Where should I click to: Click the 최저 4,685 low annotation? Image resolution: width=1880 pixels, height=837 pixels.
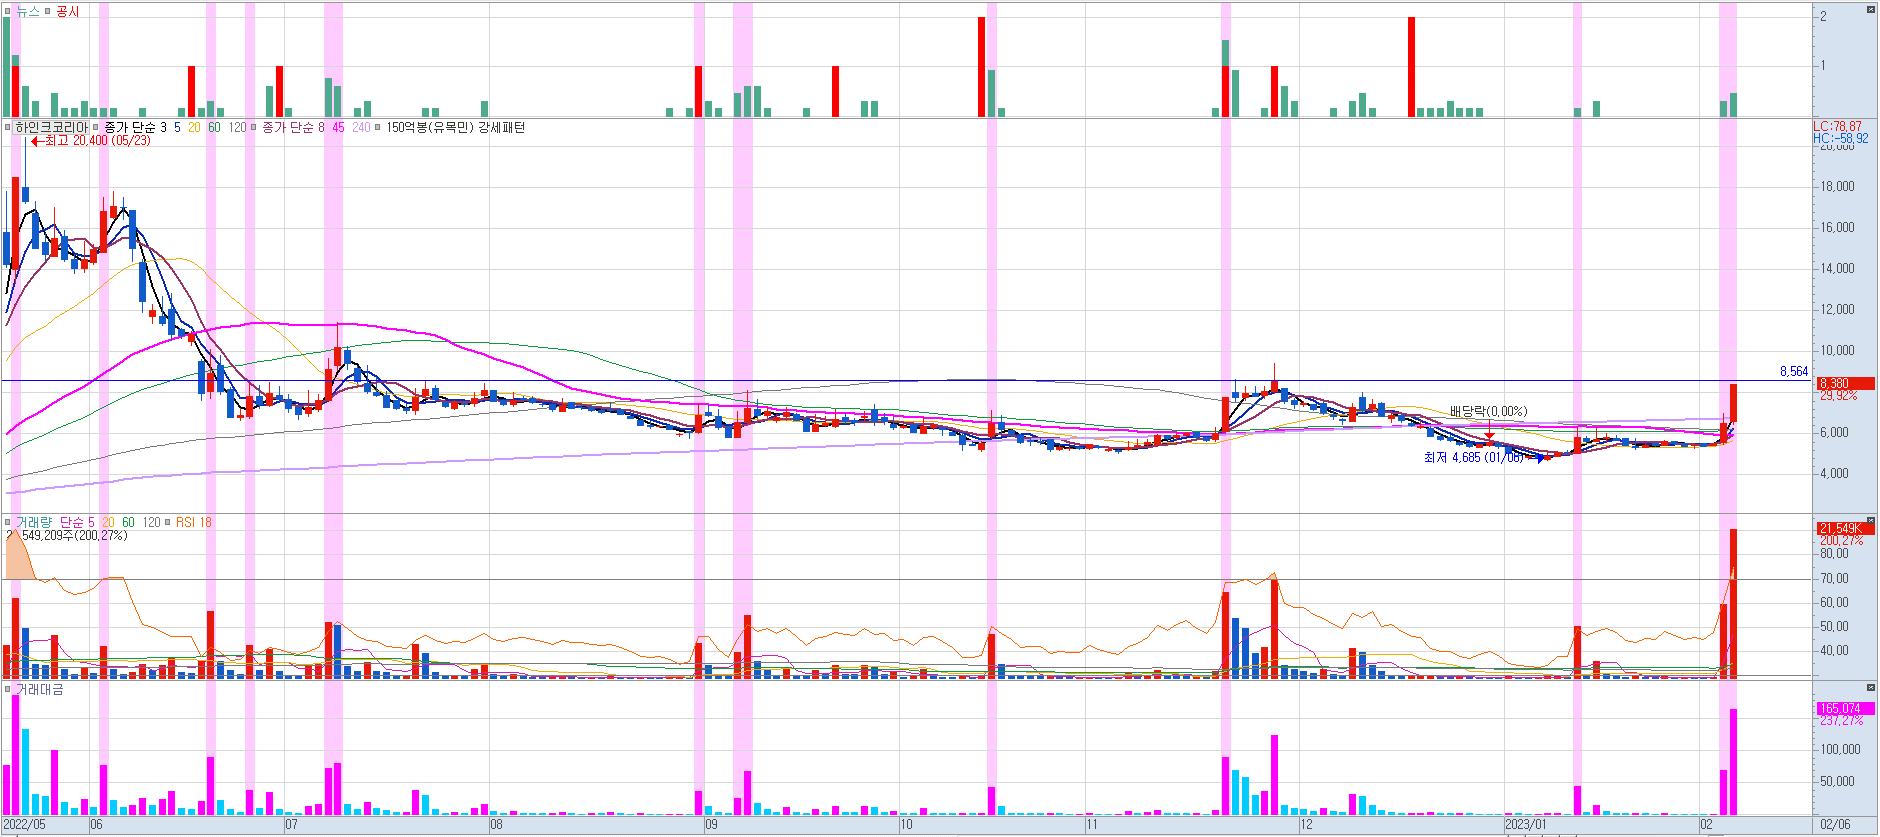click(x=1474, y=457)
